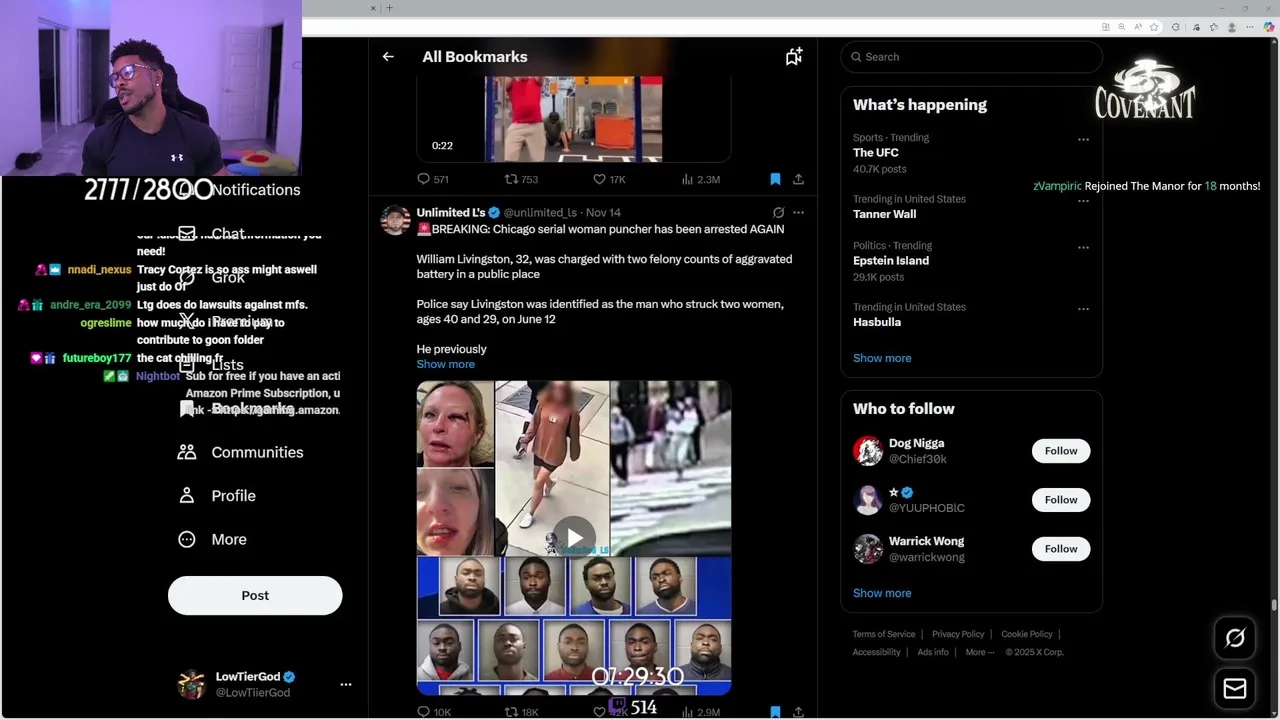Show more trends under What's happening
The height and width of the screenshot is (720, 1280).
(x=882, y=358)
